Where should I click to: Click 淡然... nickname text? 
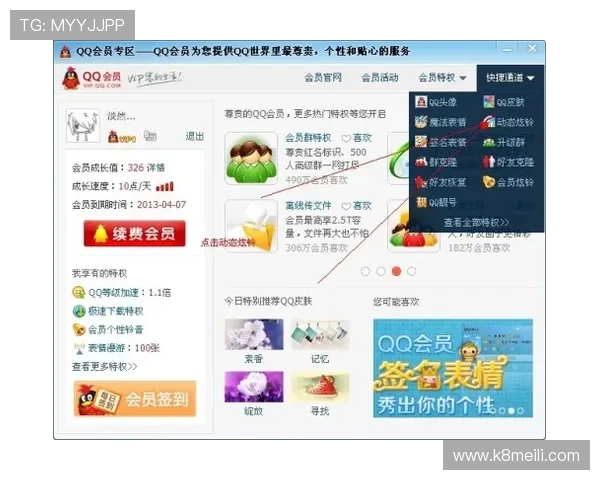121,116
